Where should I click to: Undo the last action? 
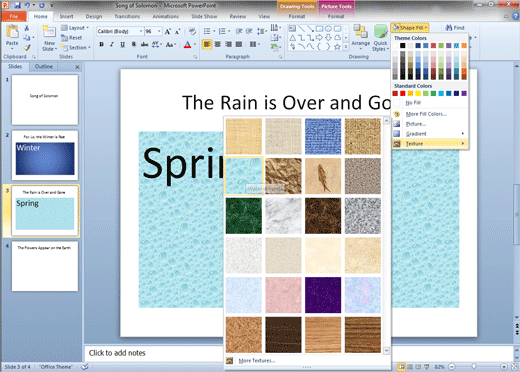[27, 5]
